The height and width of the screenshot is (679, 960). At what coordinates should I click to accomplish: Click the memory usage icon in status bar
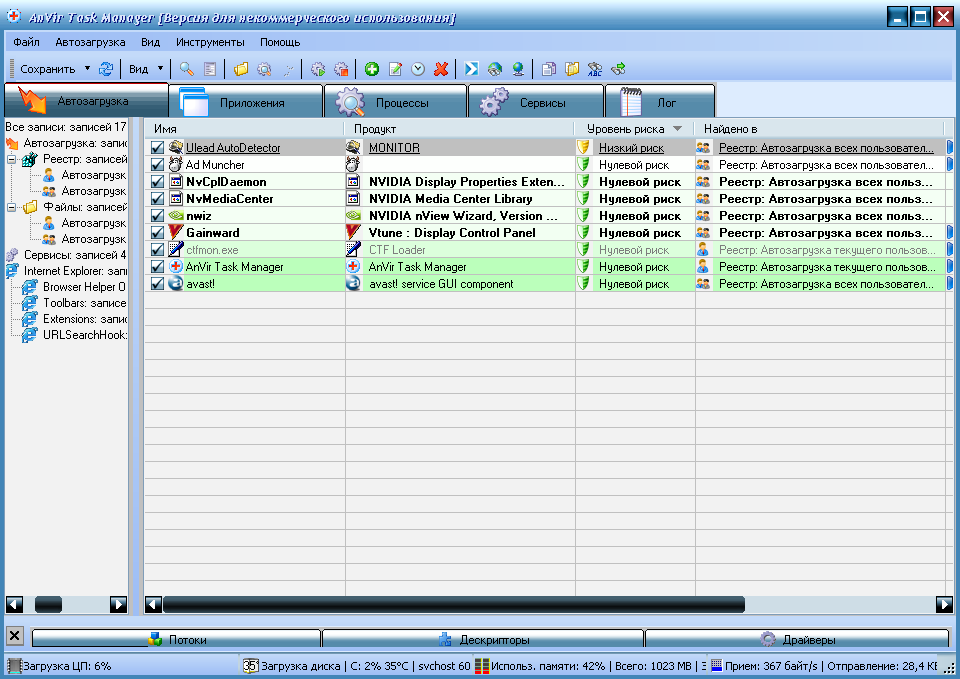pyautogui.click(x=482, y=666)
